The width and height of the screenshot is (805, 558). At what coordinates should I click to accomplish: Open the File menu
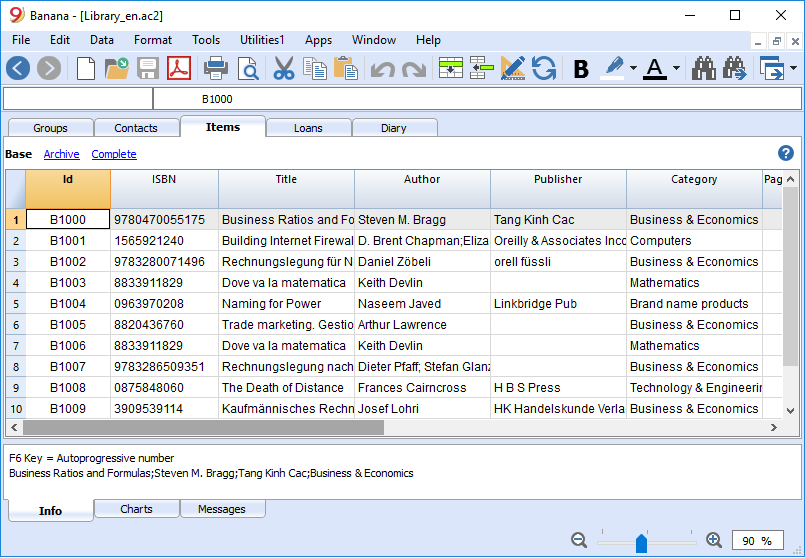pyautogui.click(x=21, y=40)
